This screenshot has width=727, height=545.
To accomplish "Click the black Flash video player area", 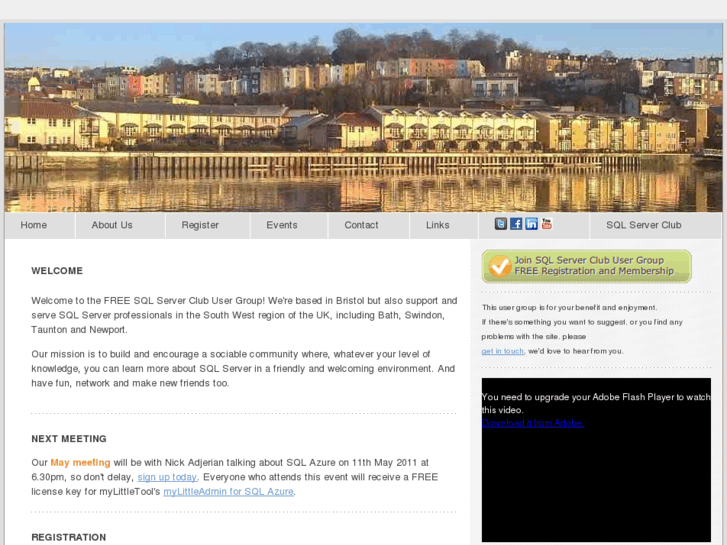I will pyautogui.click(x=596, y=460).
